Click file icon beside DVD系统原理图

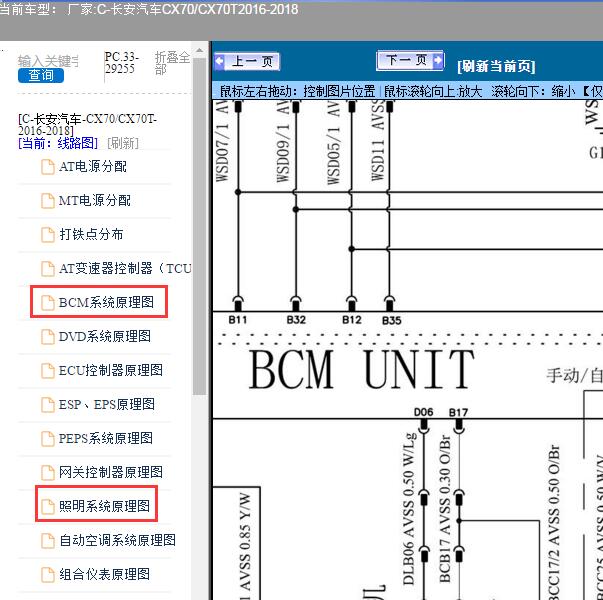tap(48, 336)
